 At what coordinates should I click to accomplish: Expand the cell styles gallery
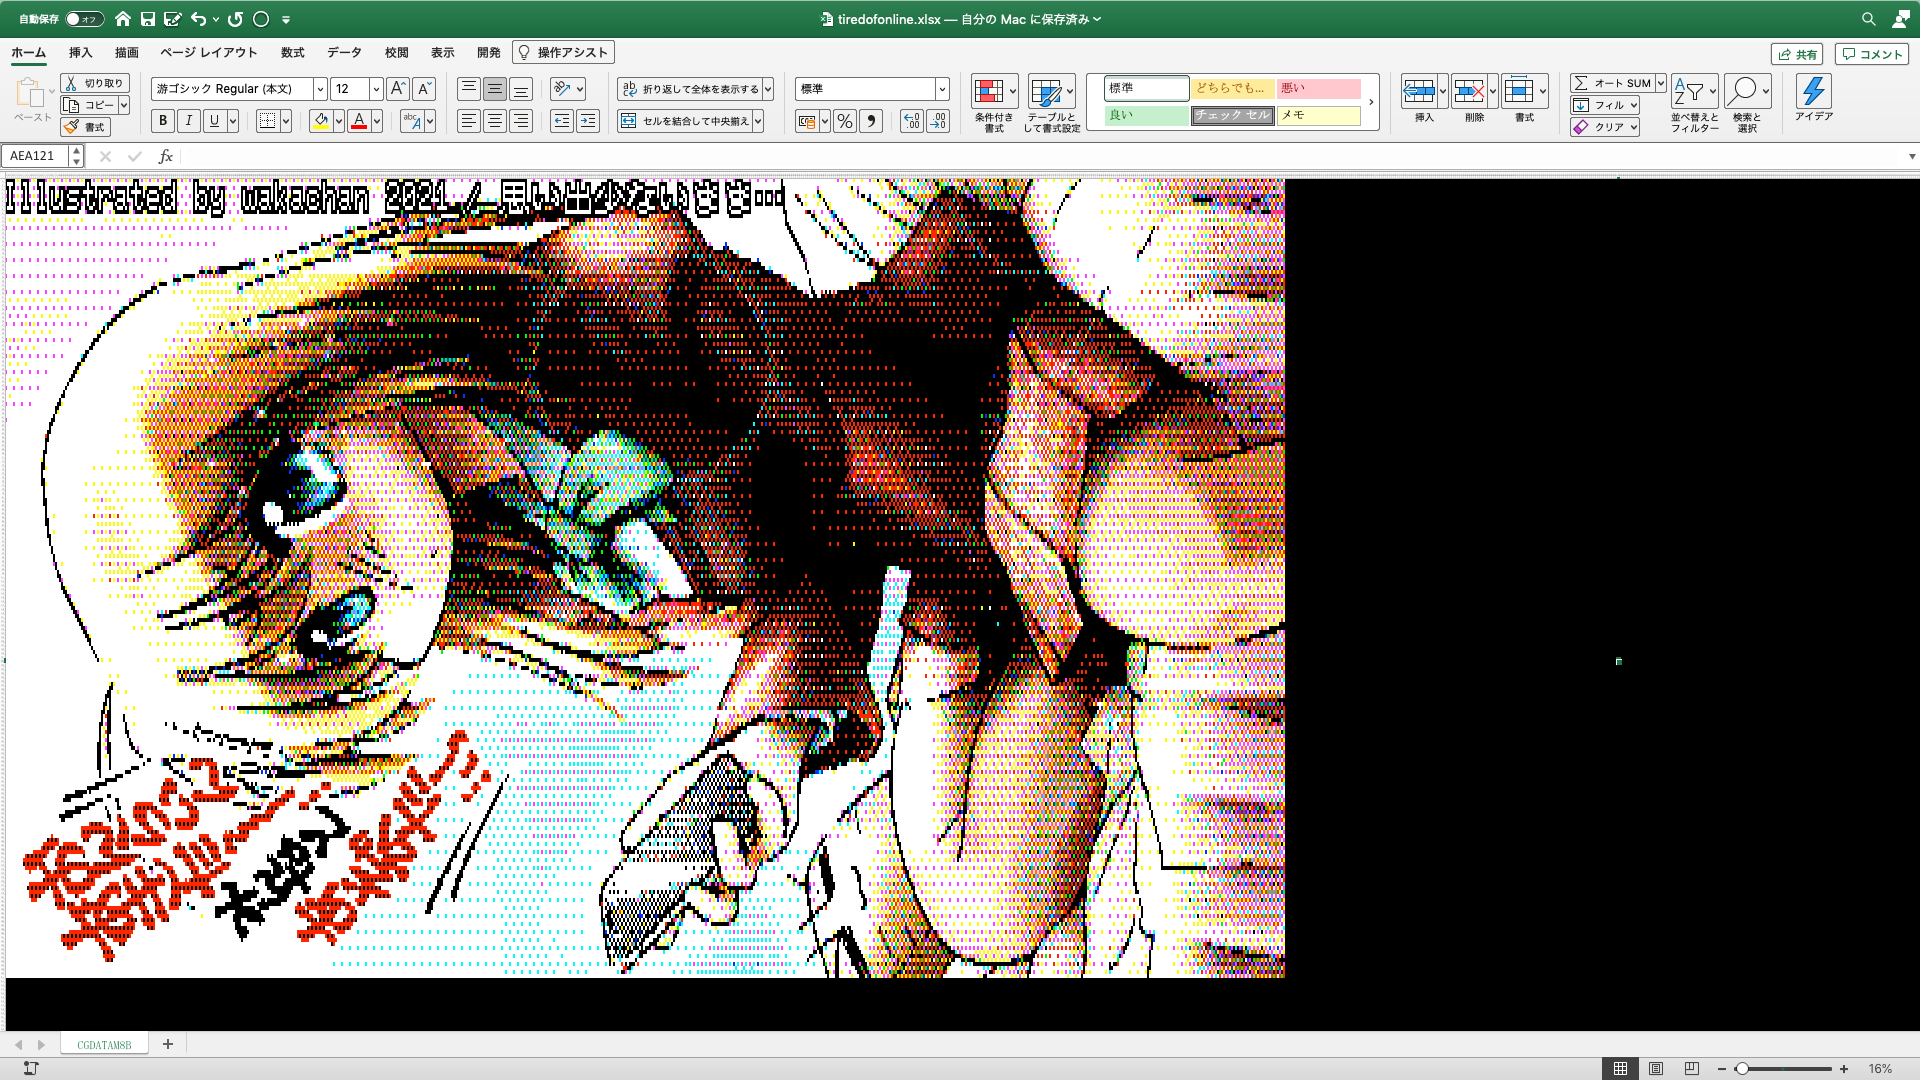point(1370,102)
